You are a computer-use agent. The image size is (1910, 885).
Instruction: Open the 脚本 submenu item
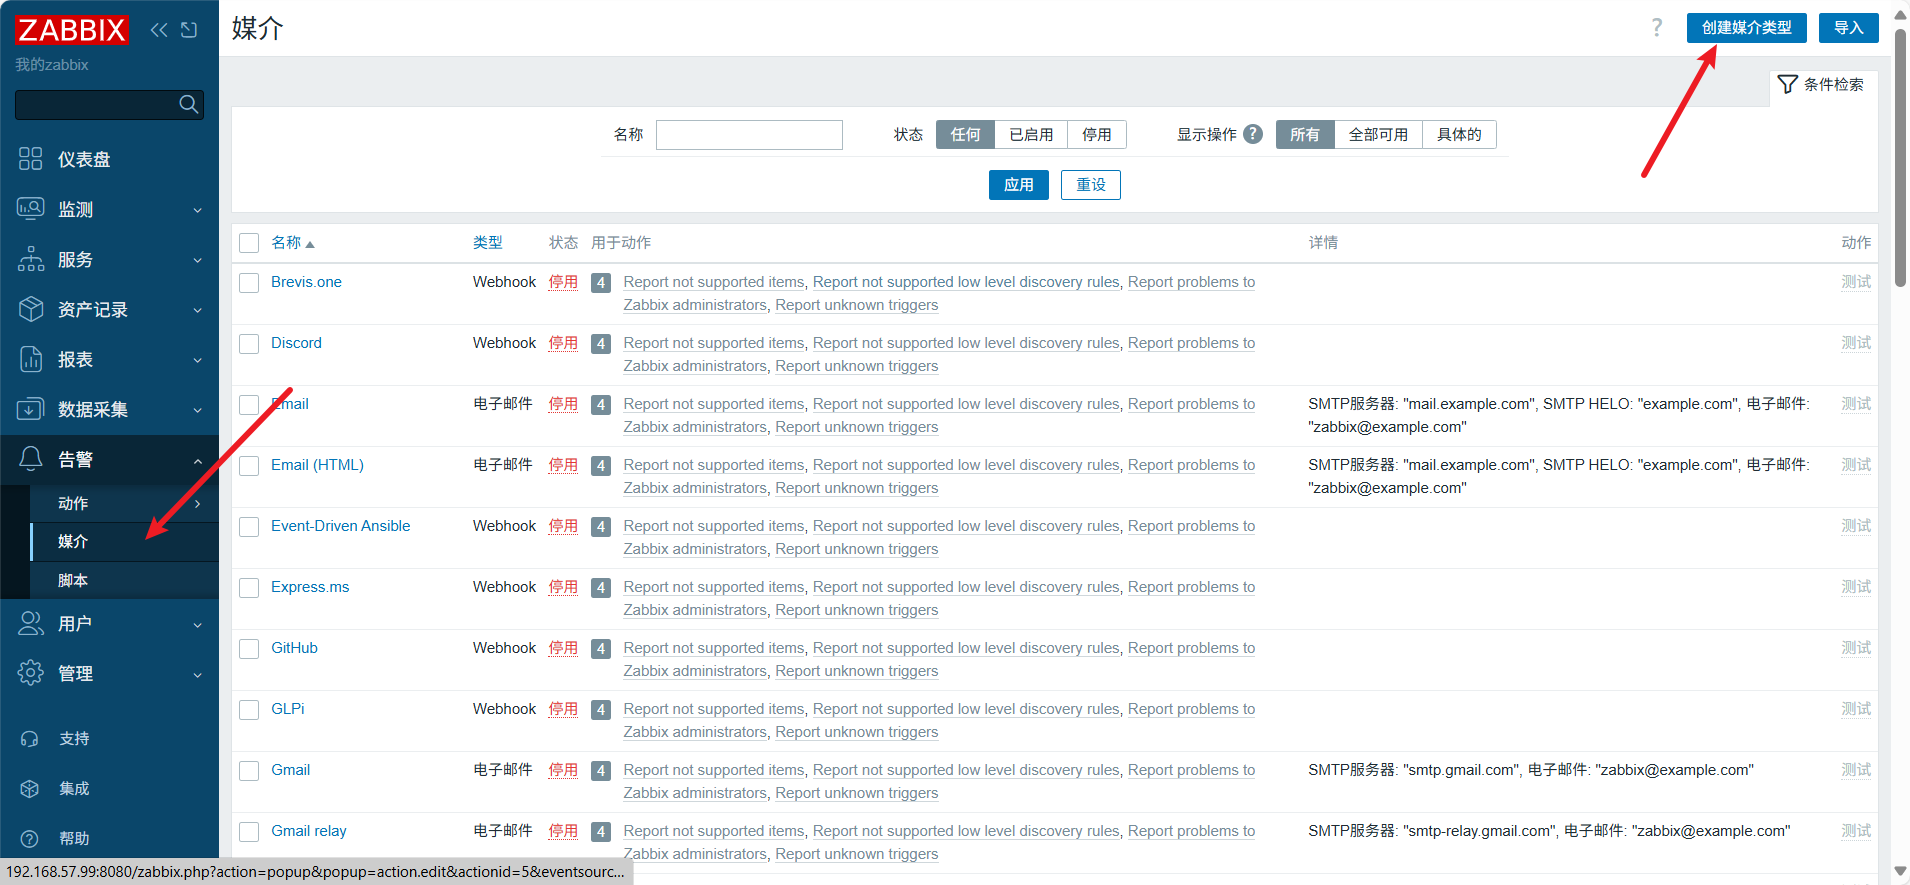tap(124, 580)
